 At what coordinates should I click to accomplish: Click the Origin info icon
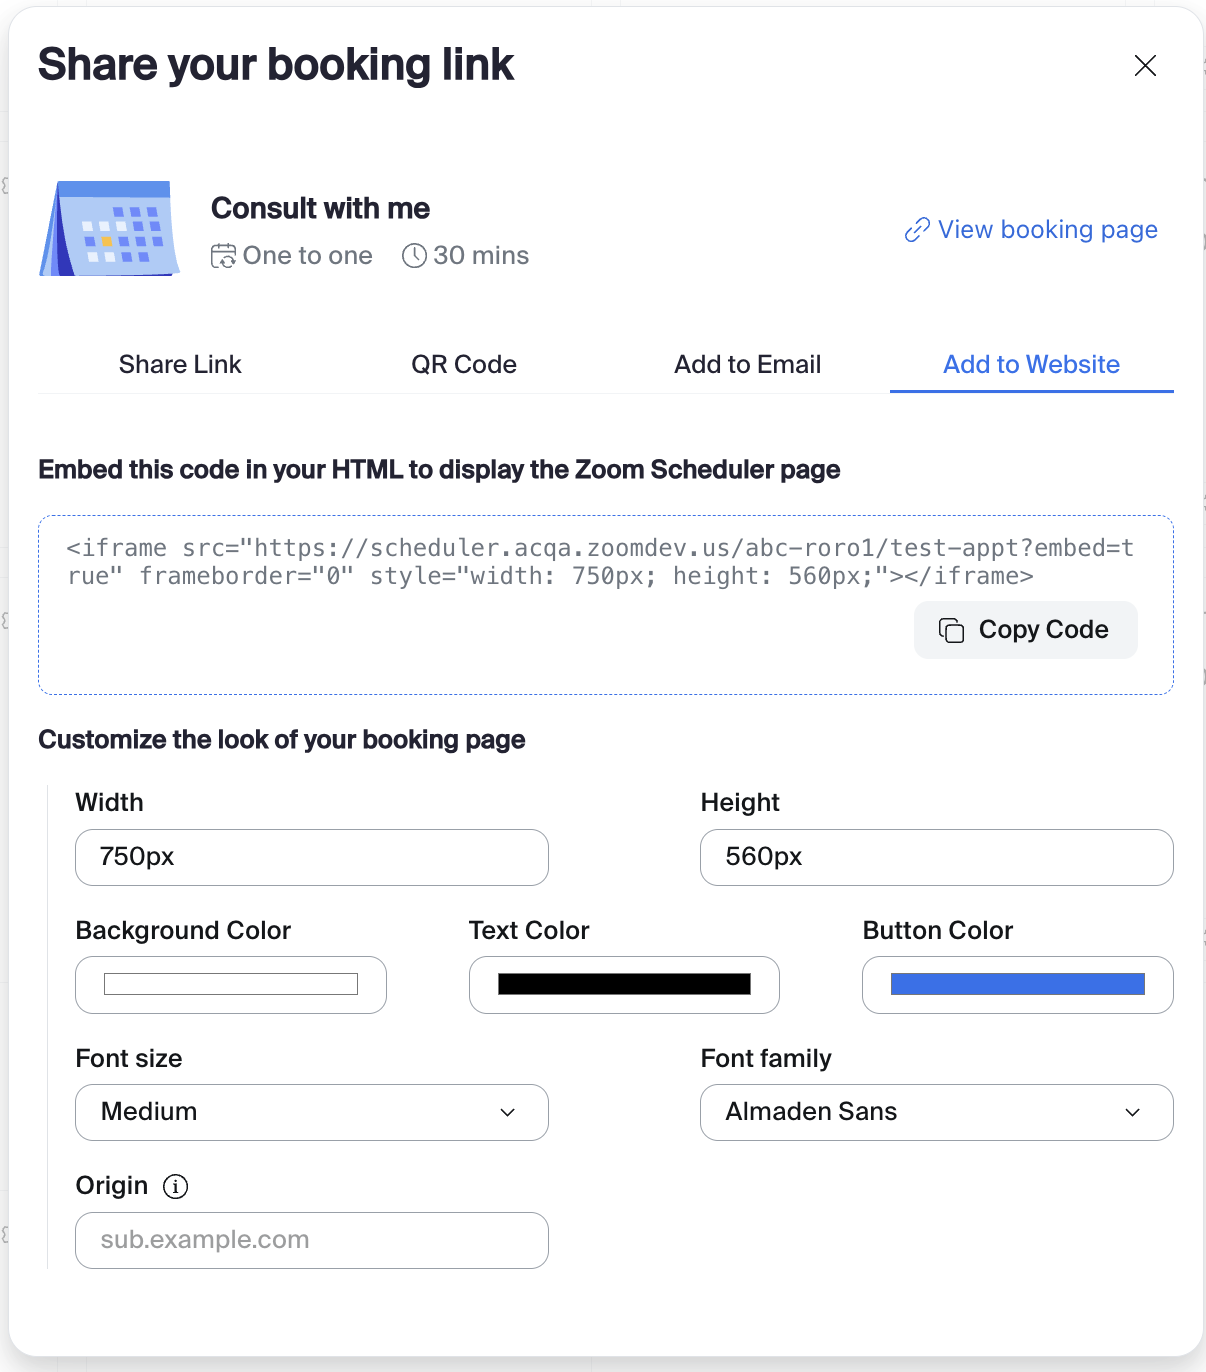coord(175,1186)
